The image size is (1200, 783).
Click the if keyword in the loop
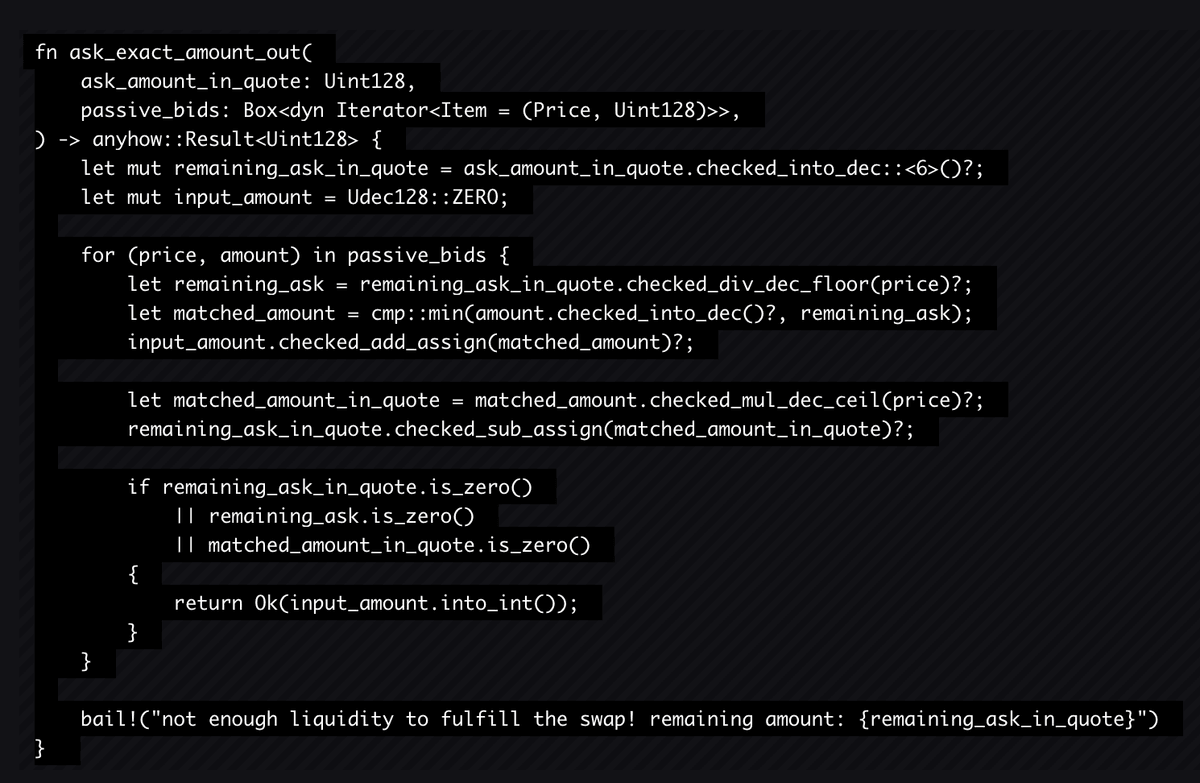tap(138, 487)
